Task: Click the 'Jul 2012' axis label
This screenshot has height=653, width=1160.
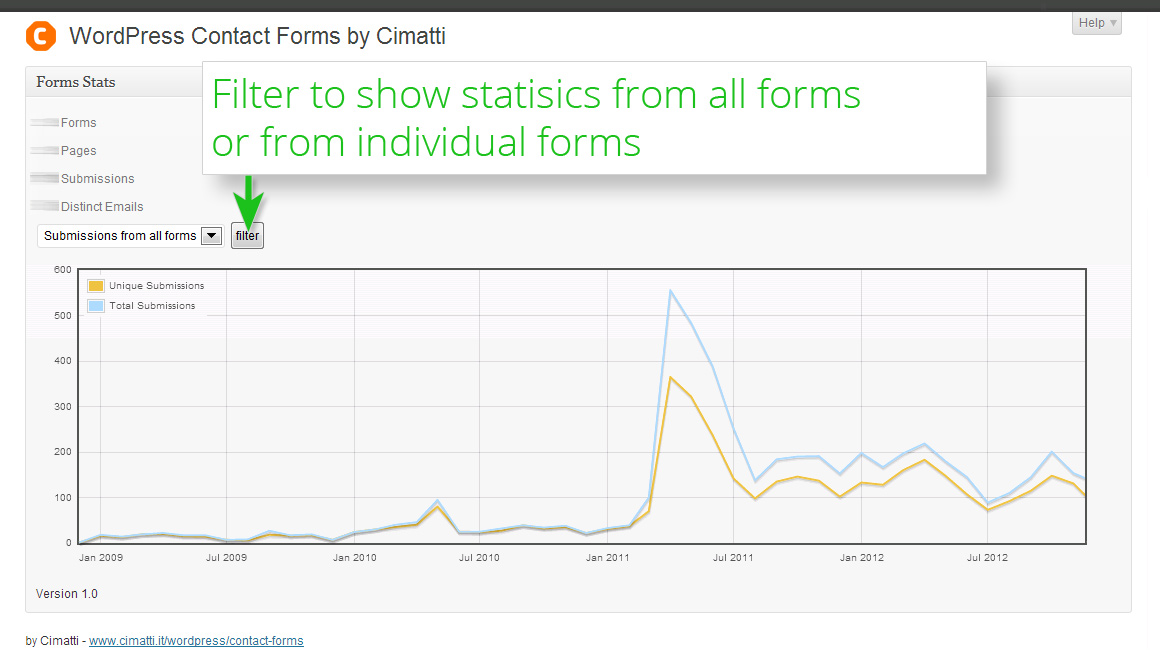Action: pyautogui.click(x=988, y=558)
